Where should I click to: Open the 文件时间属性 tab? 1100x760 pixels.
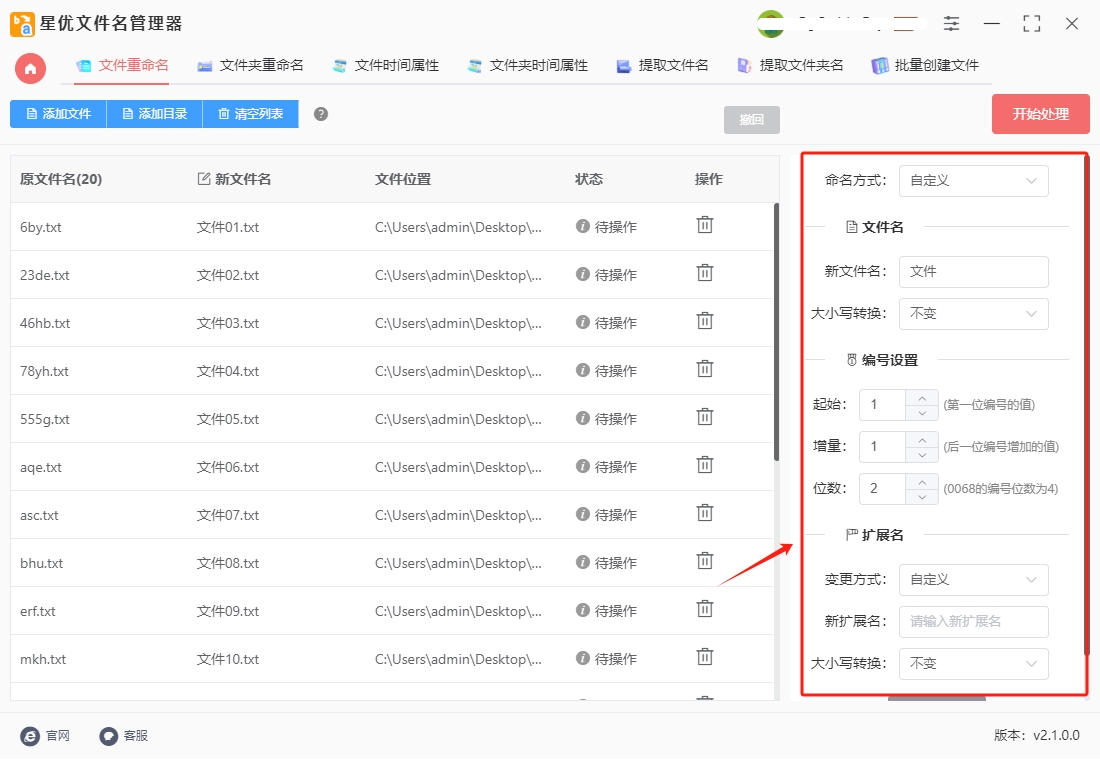385,66
